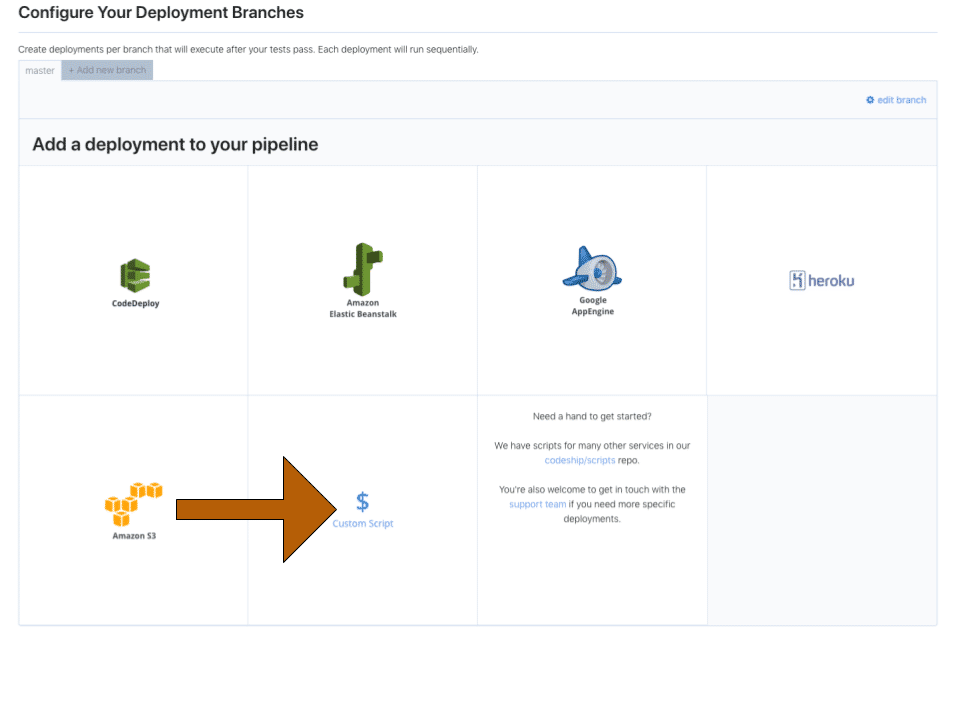Choose the Amazon Elastic Beanstalk icon
This screenshot has height=720, width=960.
362,269
